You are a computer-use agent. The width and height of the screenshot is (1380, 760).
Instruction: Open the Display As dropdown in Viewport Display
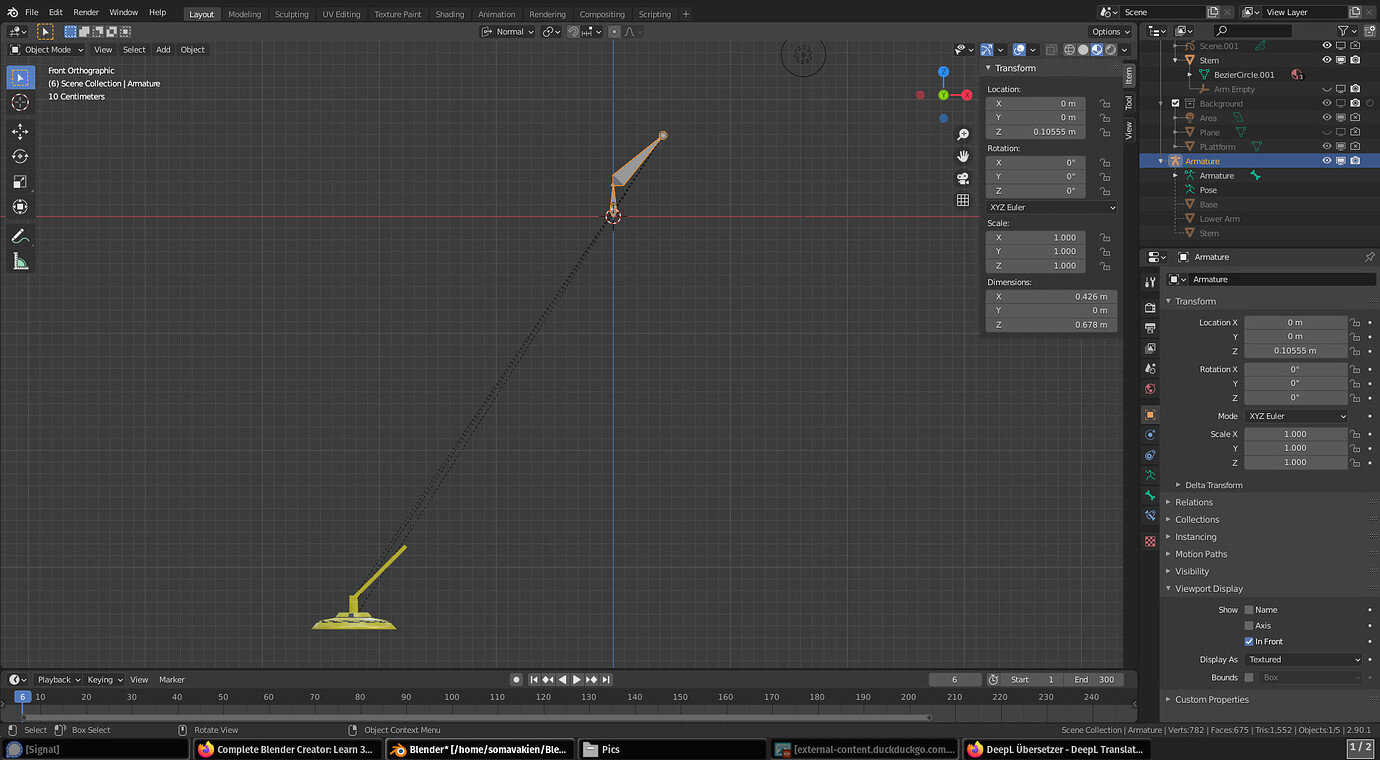point(1303,659)
